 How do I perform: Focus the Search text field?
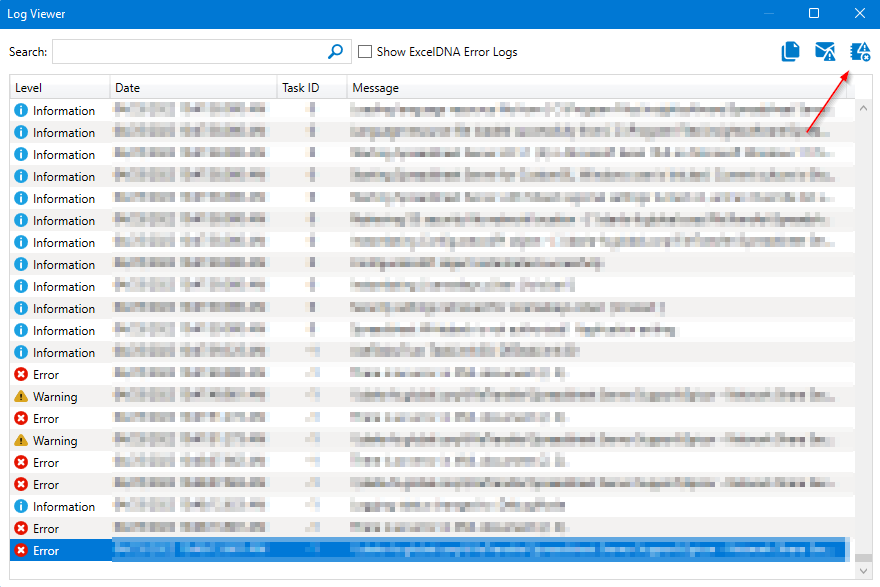[x=201, y=52]
